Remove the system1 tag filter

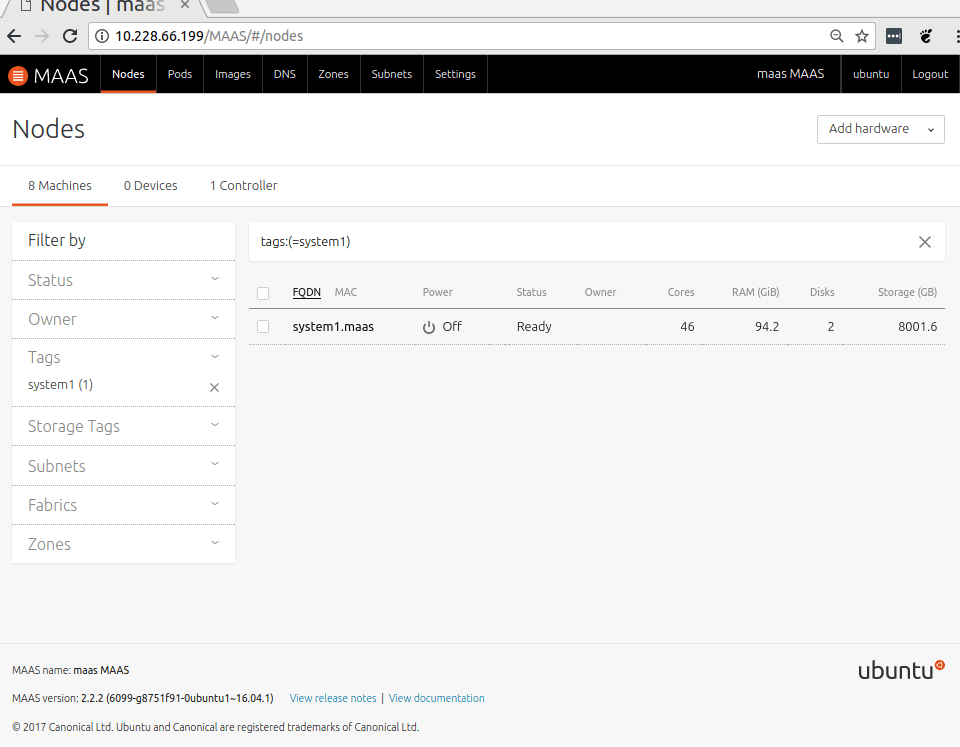point(214,387)
